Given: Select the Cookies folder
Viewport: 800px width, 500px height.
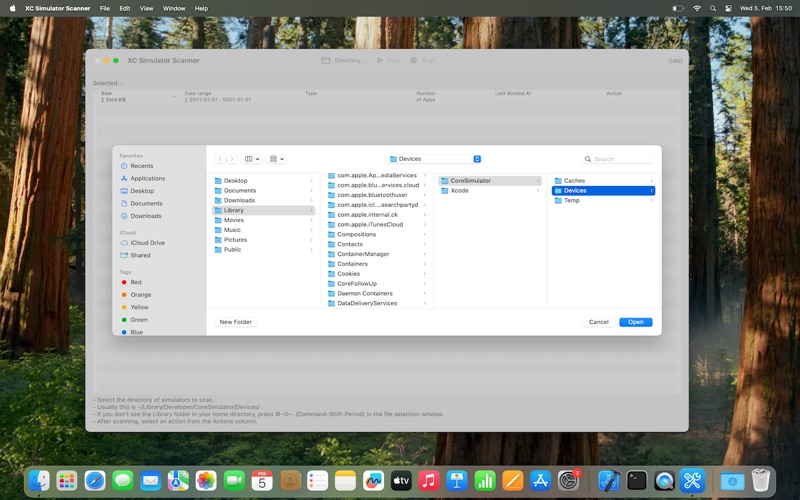Looking at the screenshot, I should [377, 274].
